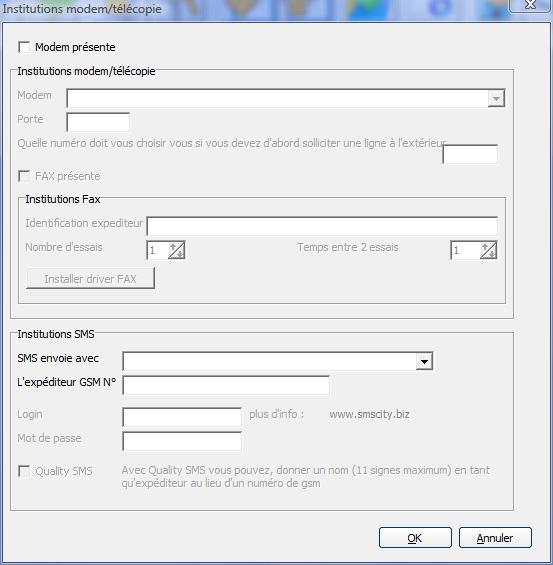Image resolution: width=553 pixels, height=565 pixels.
Task: Click the outside line number field
Action: pos(470,154)
